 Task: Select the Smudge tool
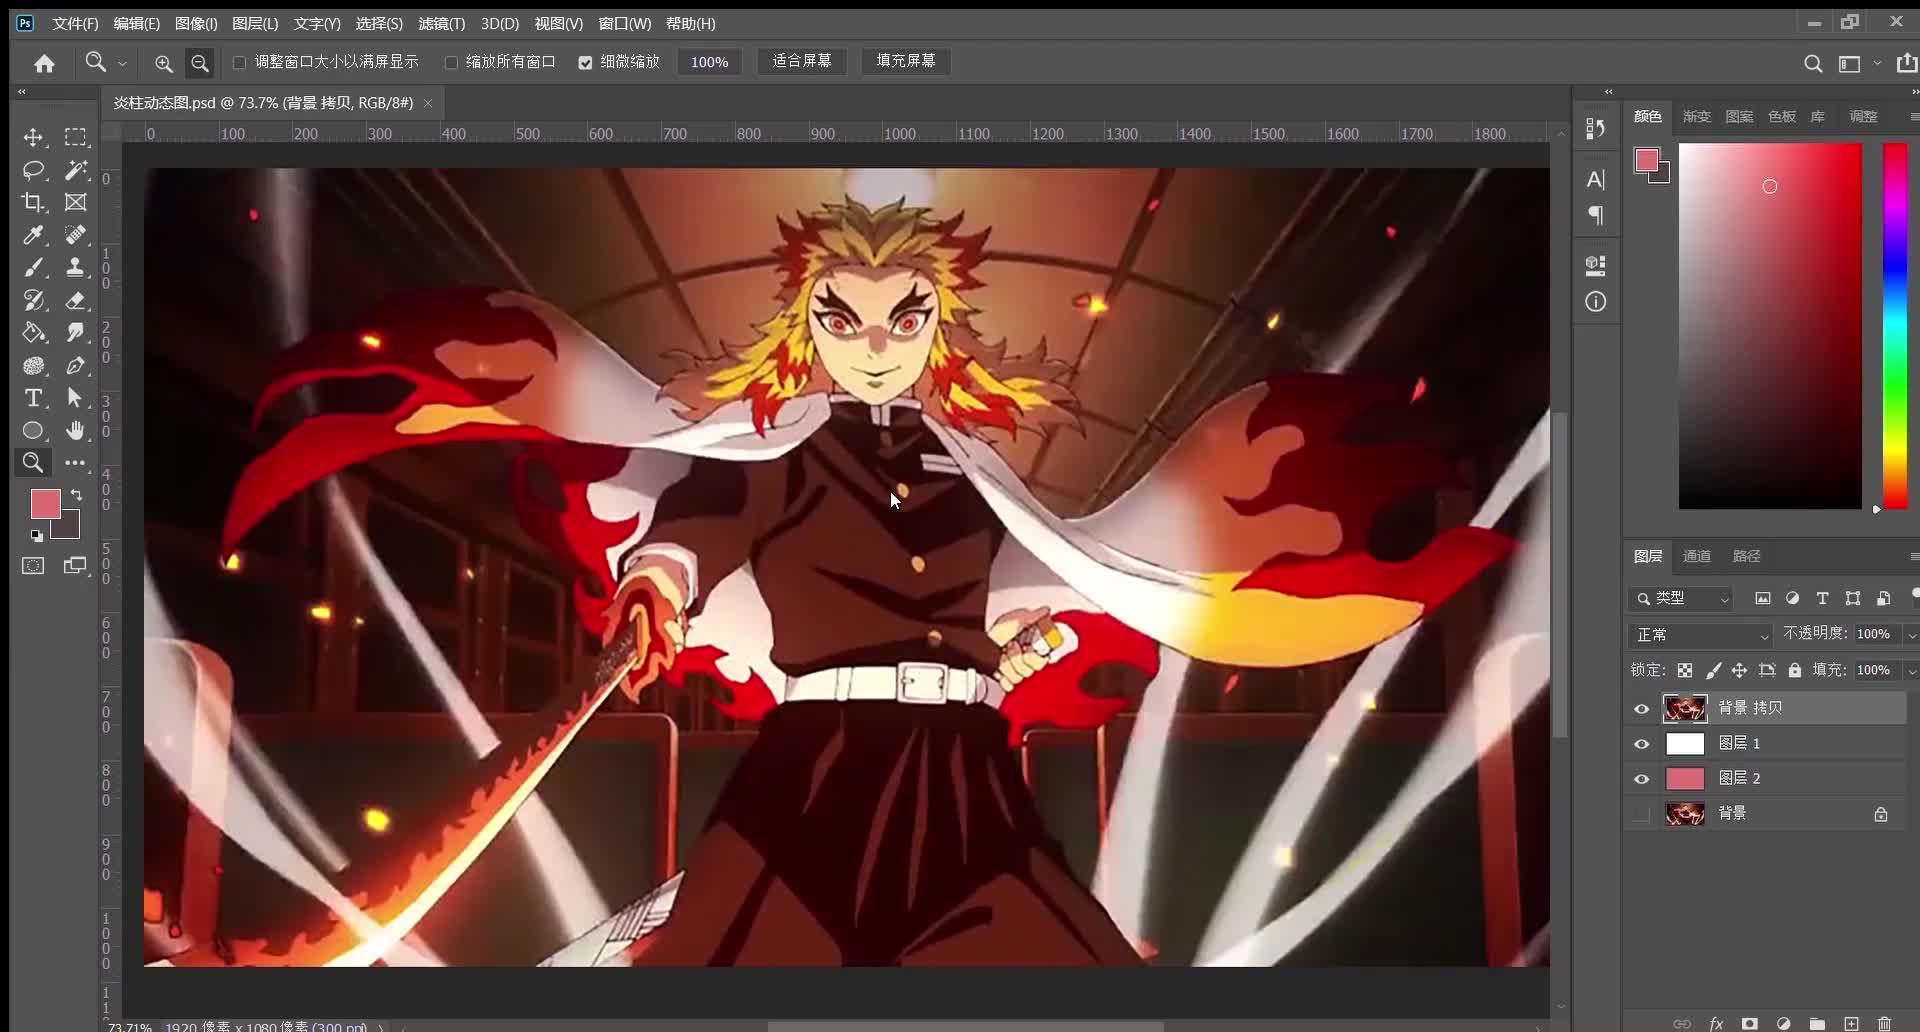(76, 332)
